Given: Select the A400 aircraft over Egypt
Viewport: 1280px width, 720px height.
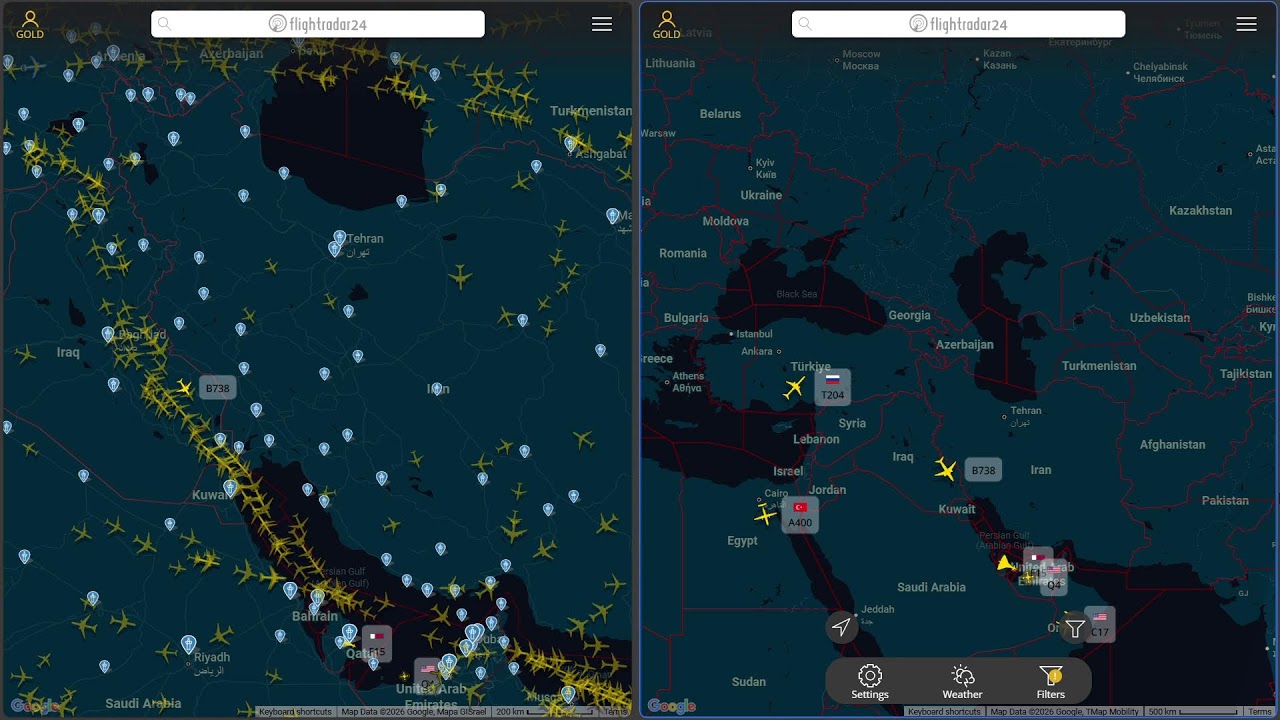Looking at the screenshot, I should 765,515.
